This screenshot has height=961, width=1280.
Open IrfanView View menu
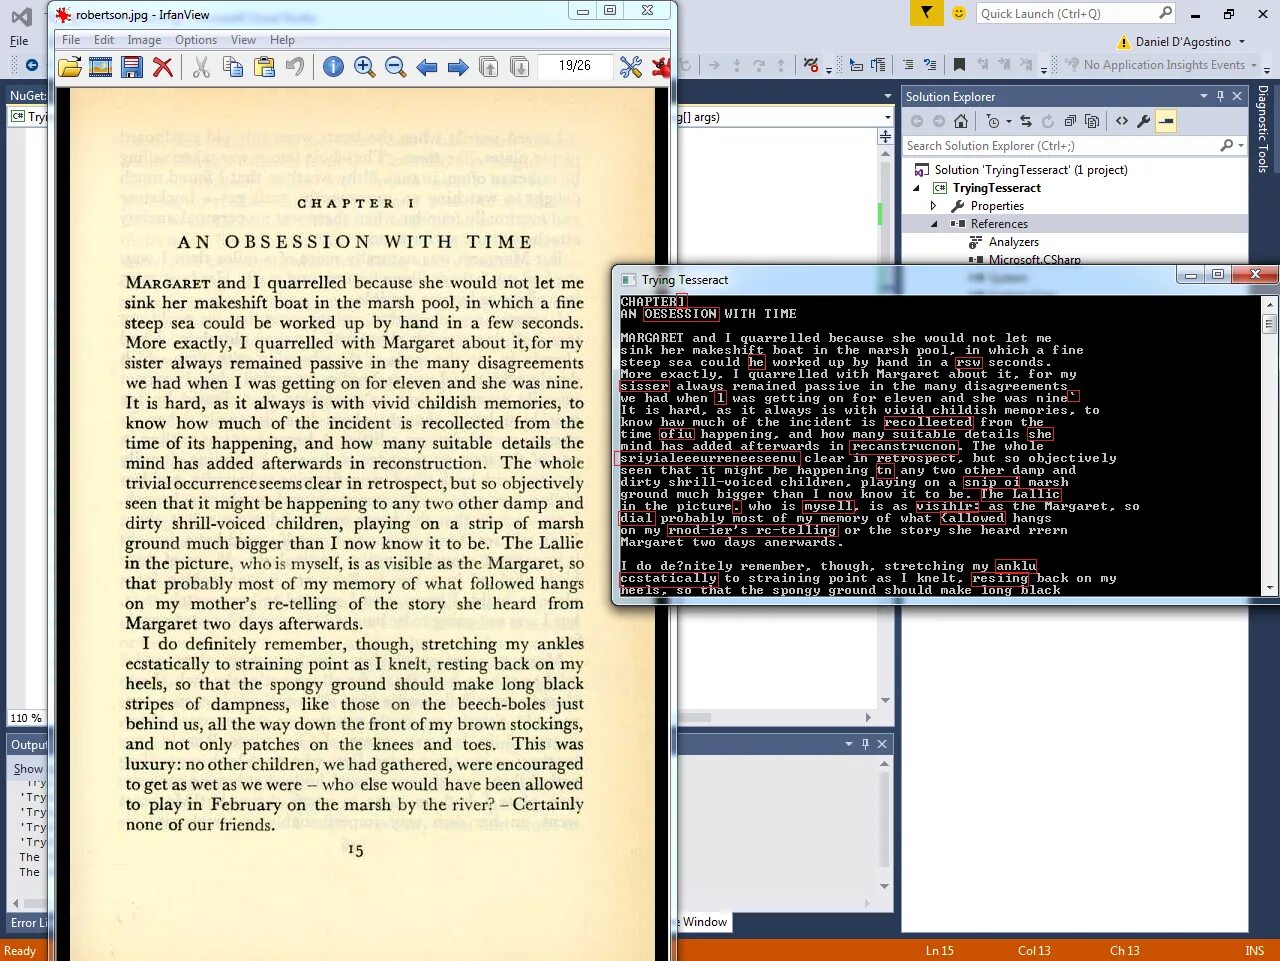tap(243, 40)
